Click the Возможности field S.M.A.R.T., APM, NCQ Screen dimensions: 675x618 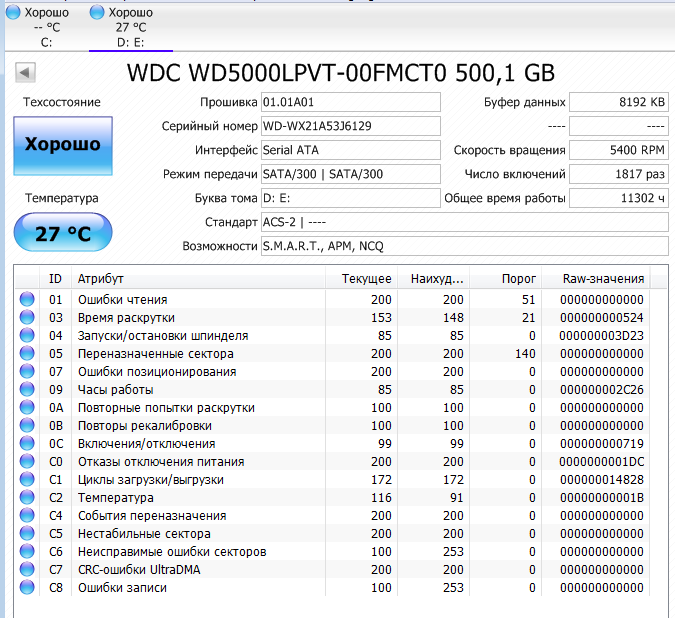(x=464, y=246)
